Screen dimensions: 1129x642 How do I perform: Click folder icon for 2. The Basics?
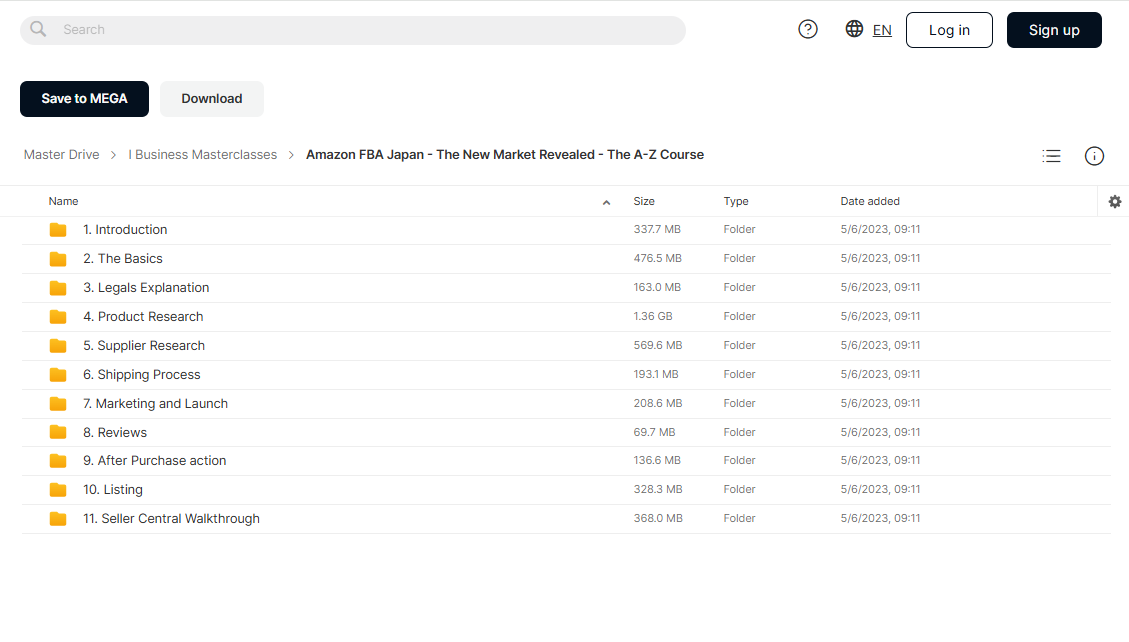tap(58, 258)
